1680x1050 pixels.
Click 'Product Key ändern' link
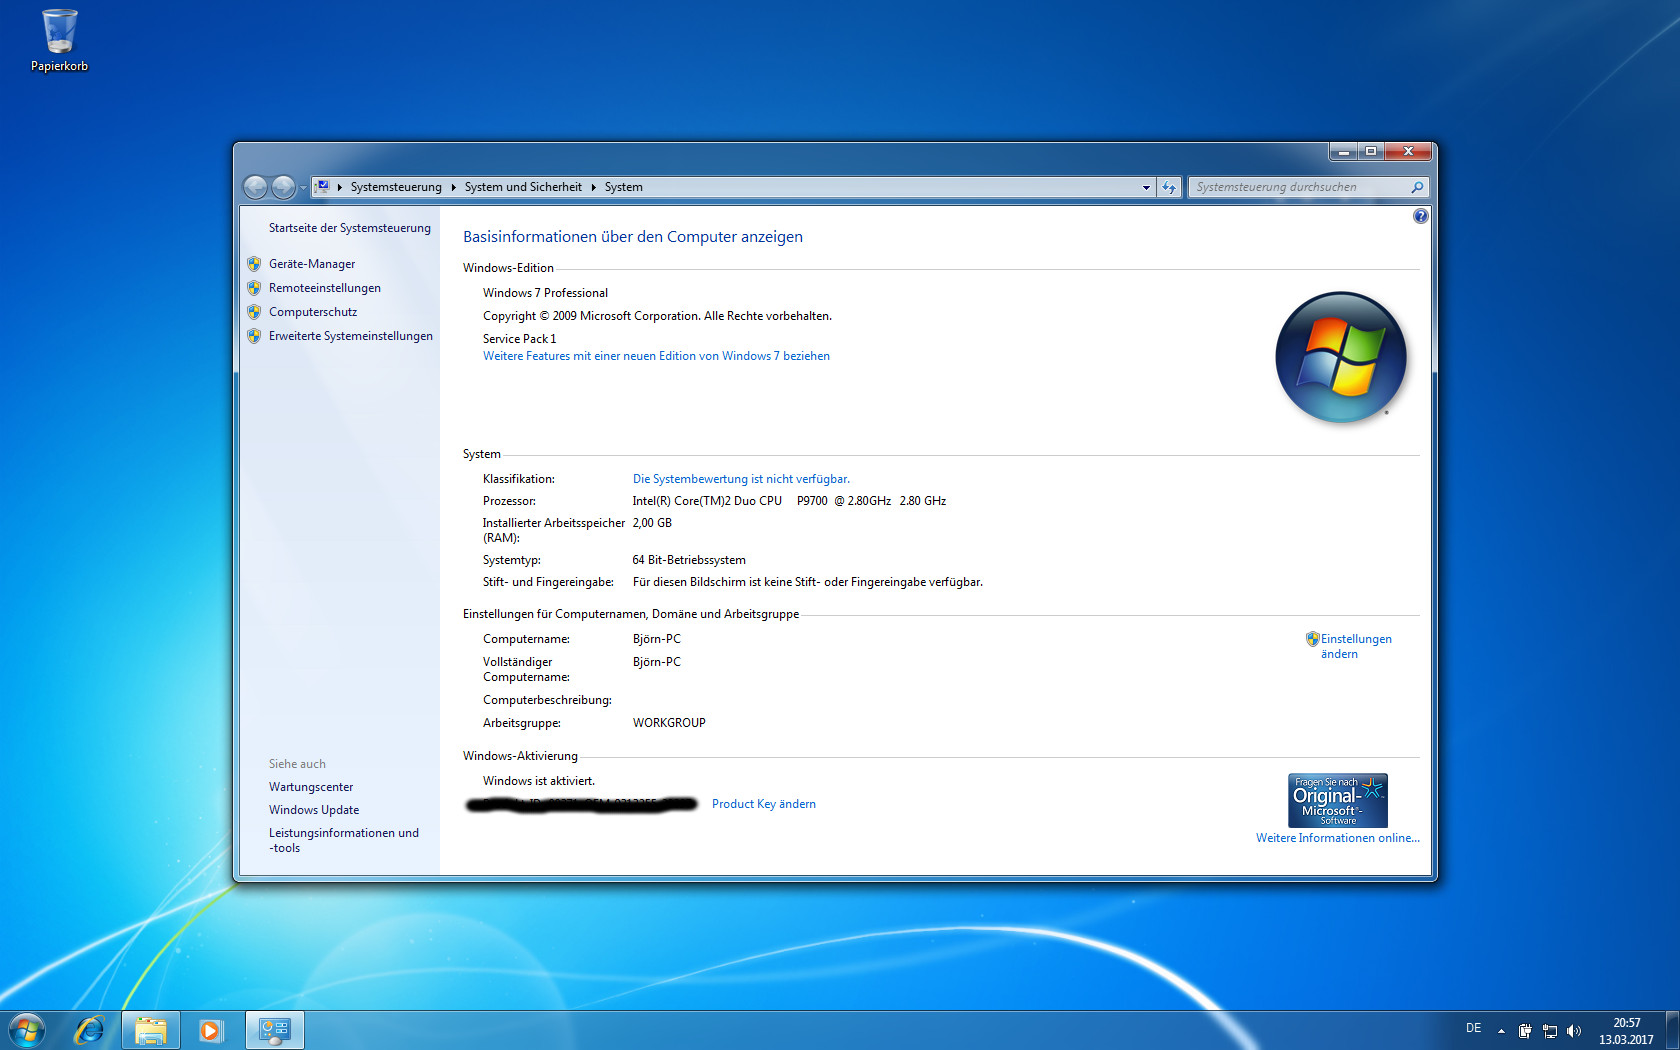tap(763, 804)
